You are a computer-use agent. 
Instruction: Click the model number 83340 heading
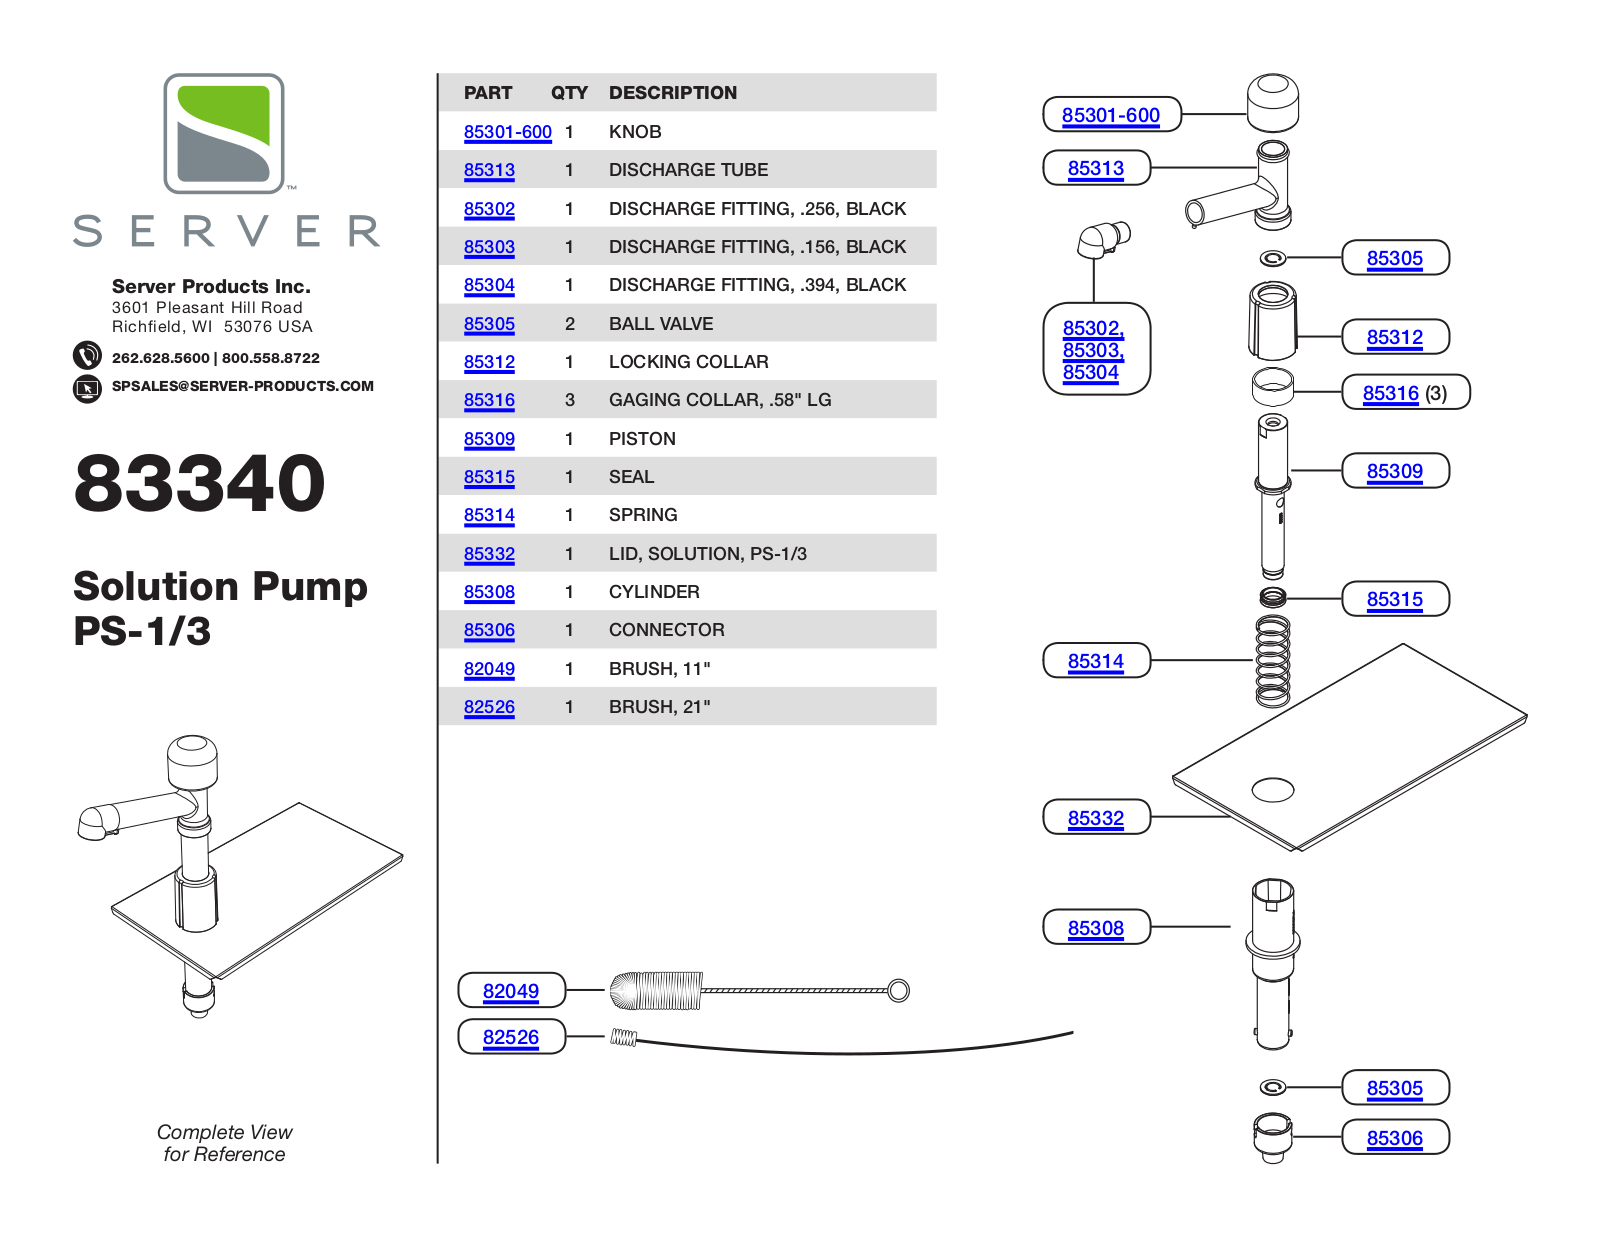(200, 483)
